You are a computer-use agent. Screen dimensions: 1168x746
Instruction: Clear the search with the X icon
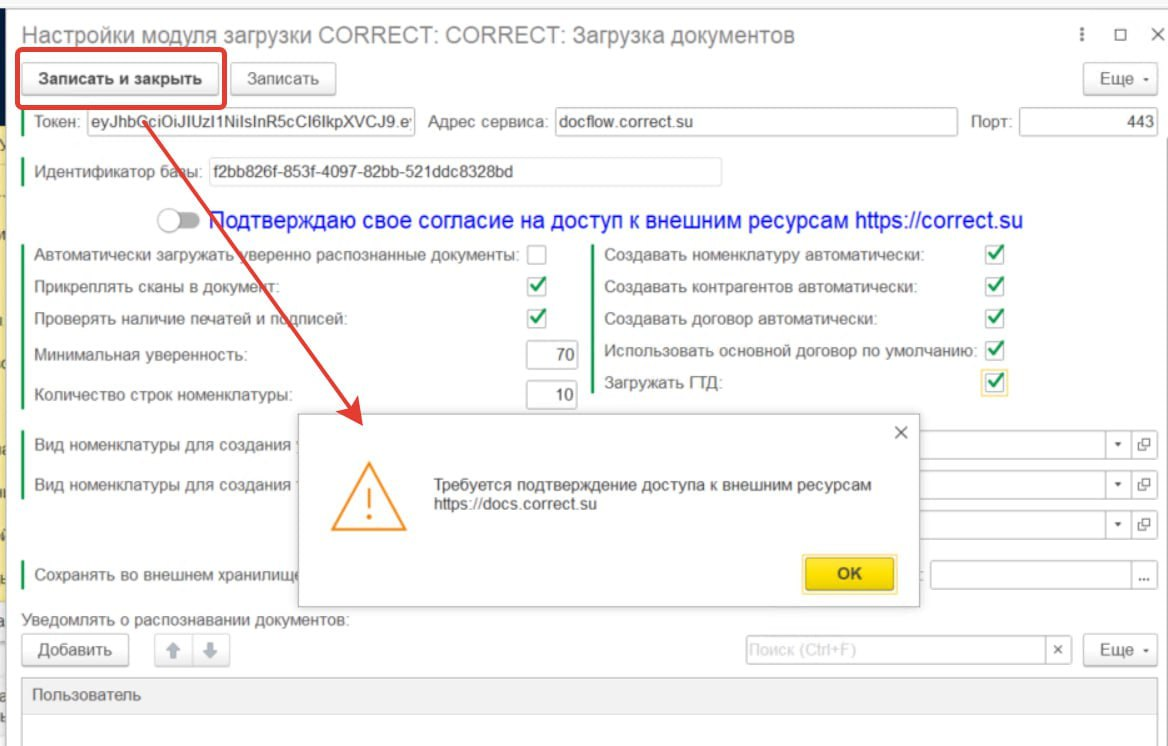1058,650
